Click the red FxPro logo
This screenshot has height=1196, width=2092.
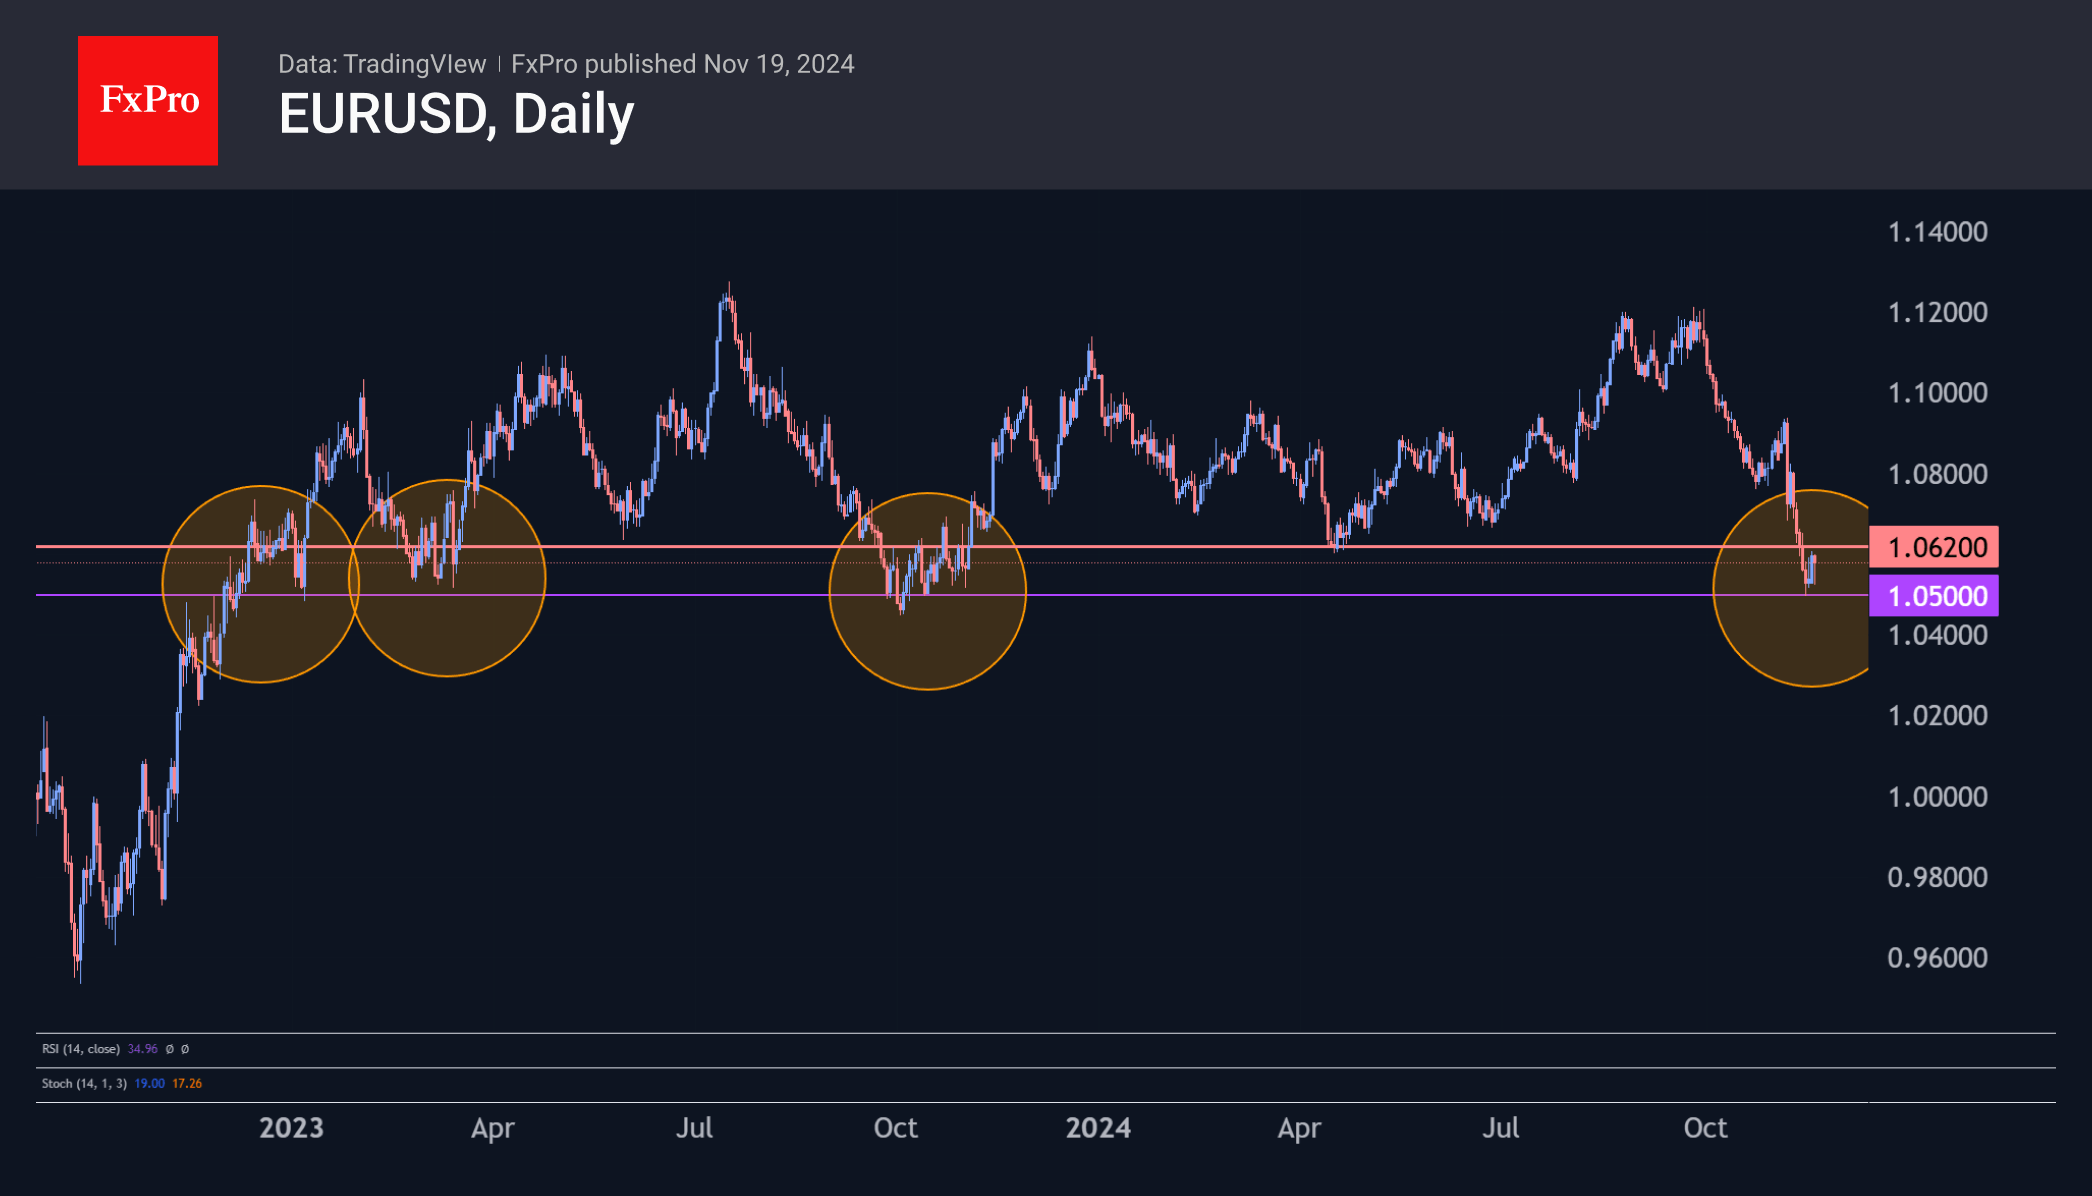(148, 100)
